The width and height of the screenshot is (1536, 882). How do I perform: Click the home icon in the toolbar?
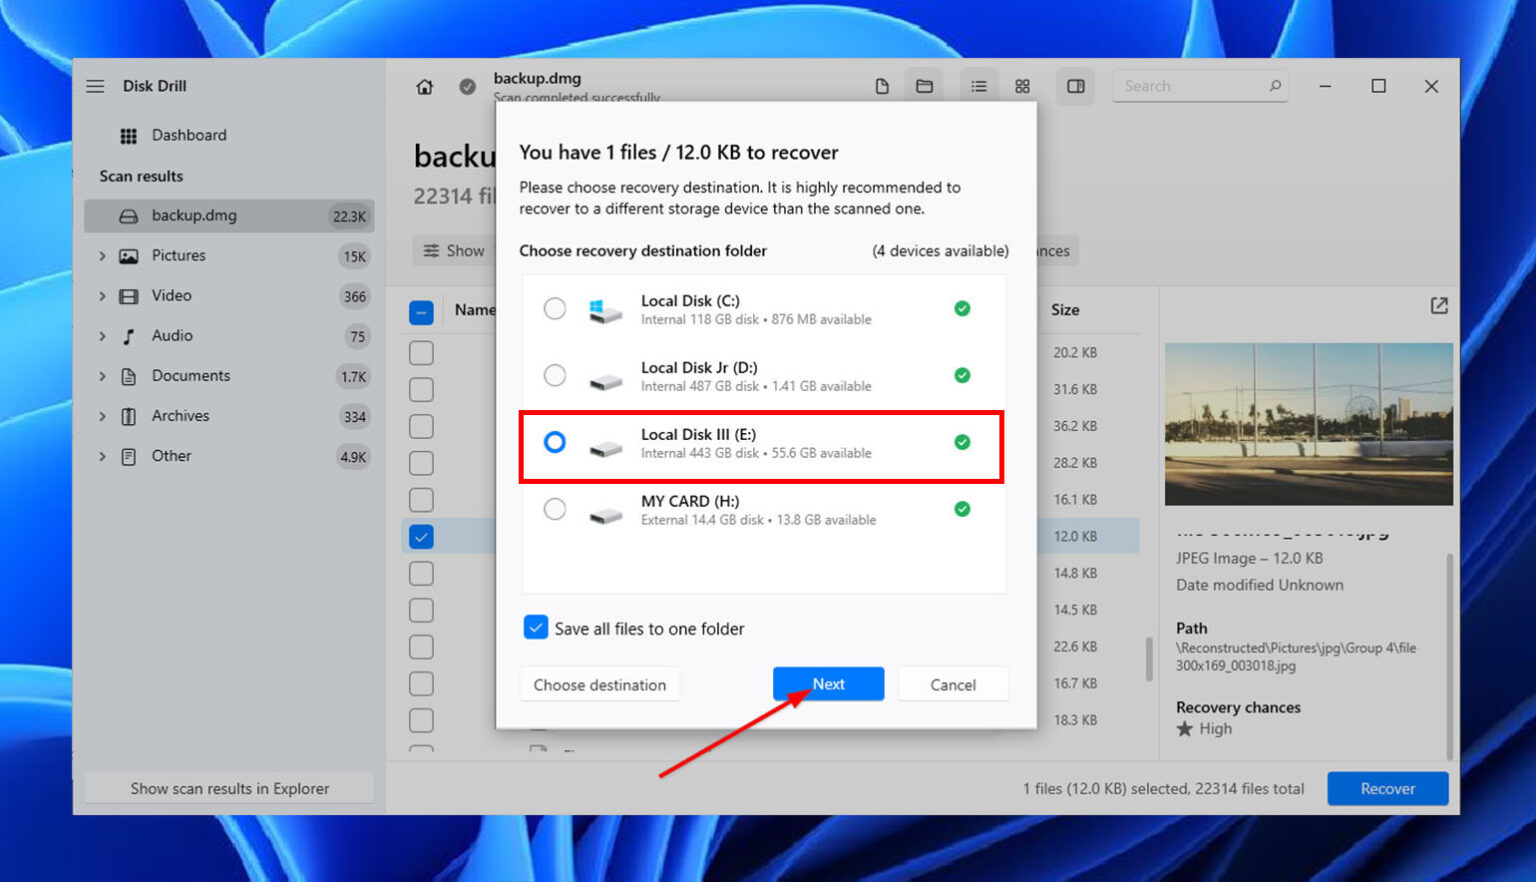[x=424, y=86]
